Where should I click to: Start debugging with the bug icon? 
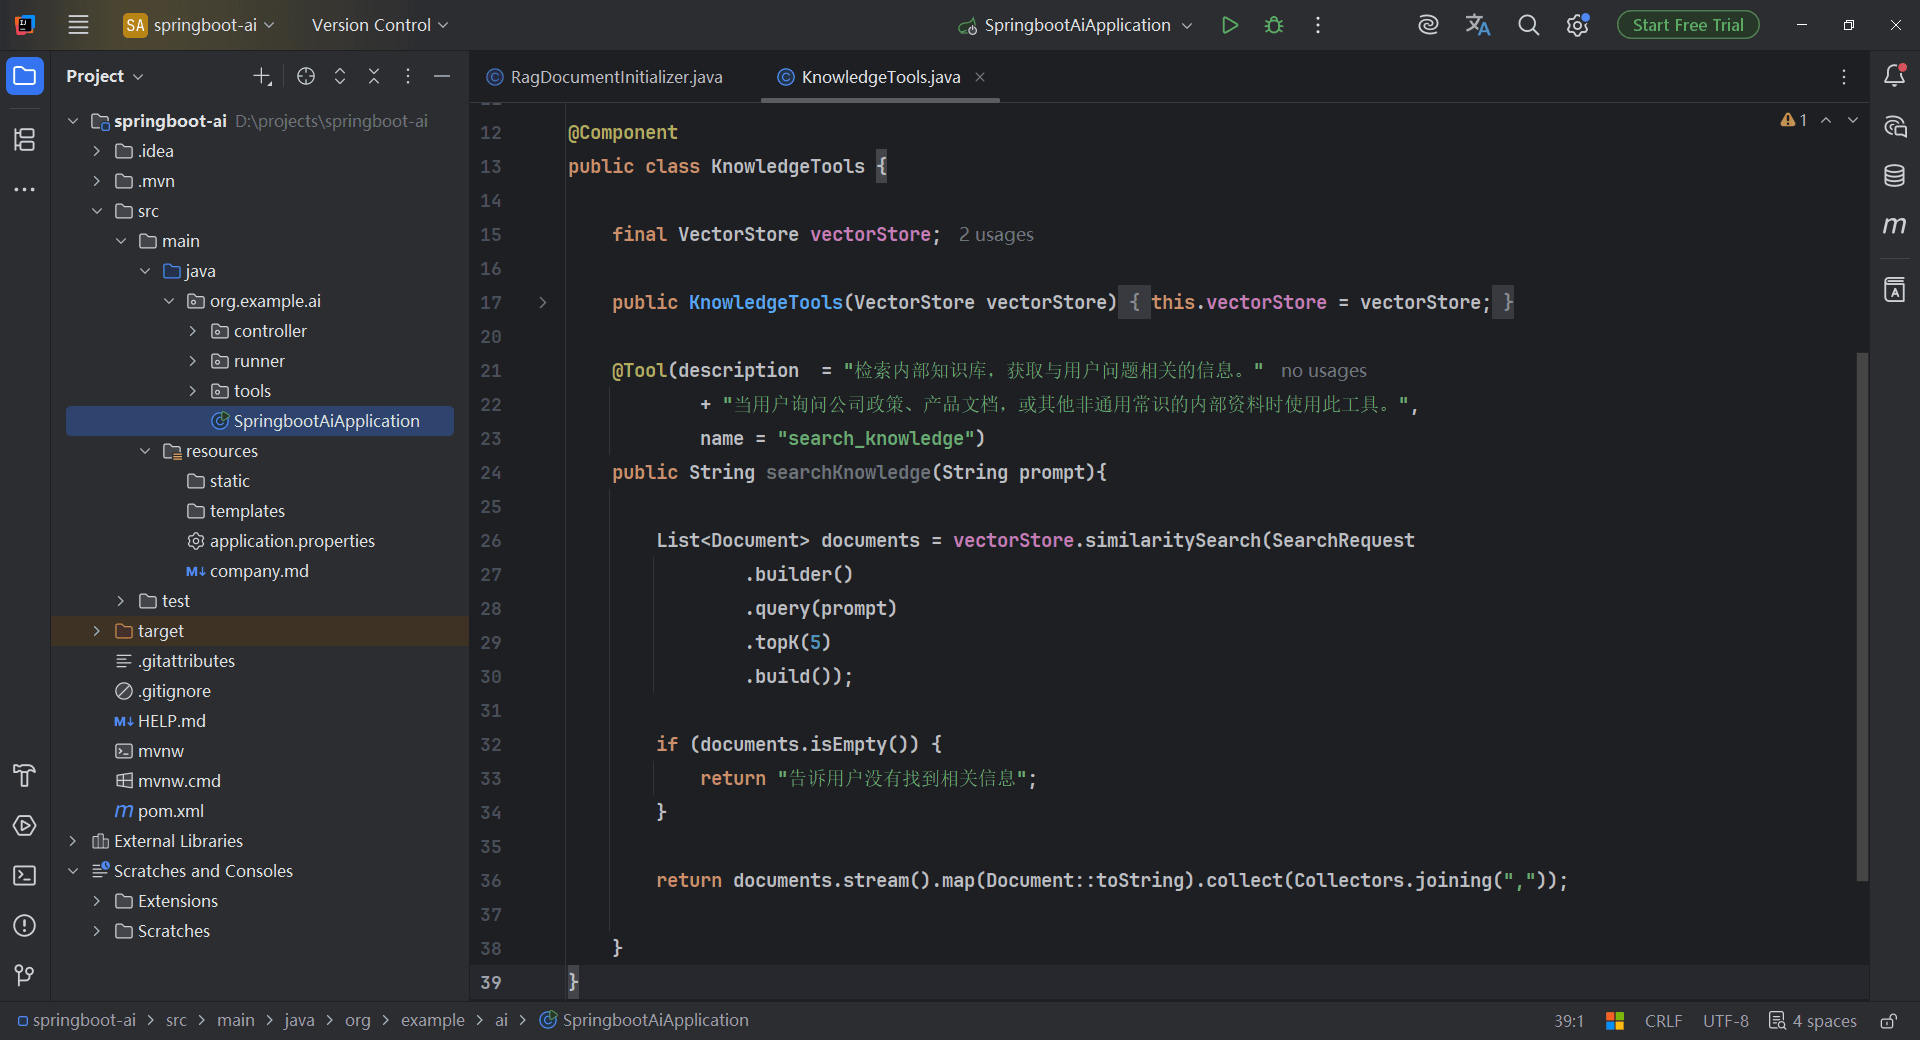tap(1274, 25)
